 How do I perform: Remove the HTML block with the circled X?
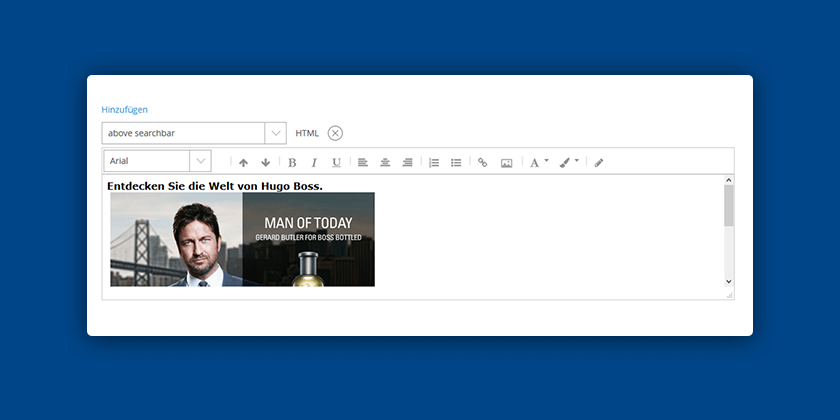tap(335, 133)
